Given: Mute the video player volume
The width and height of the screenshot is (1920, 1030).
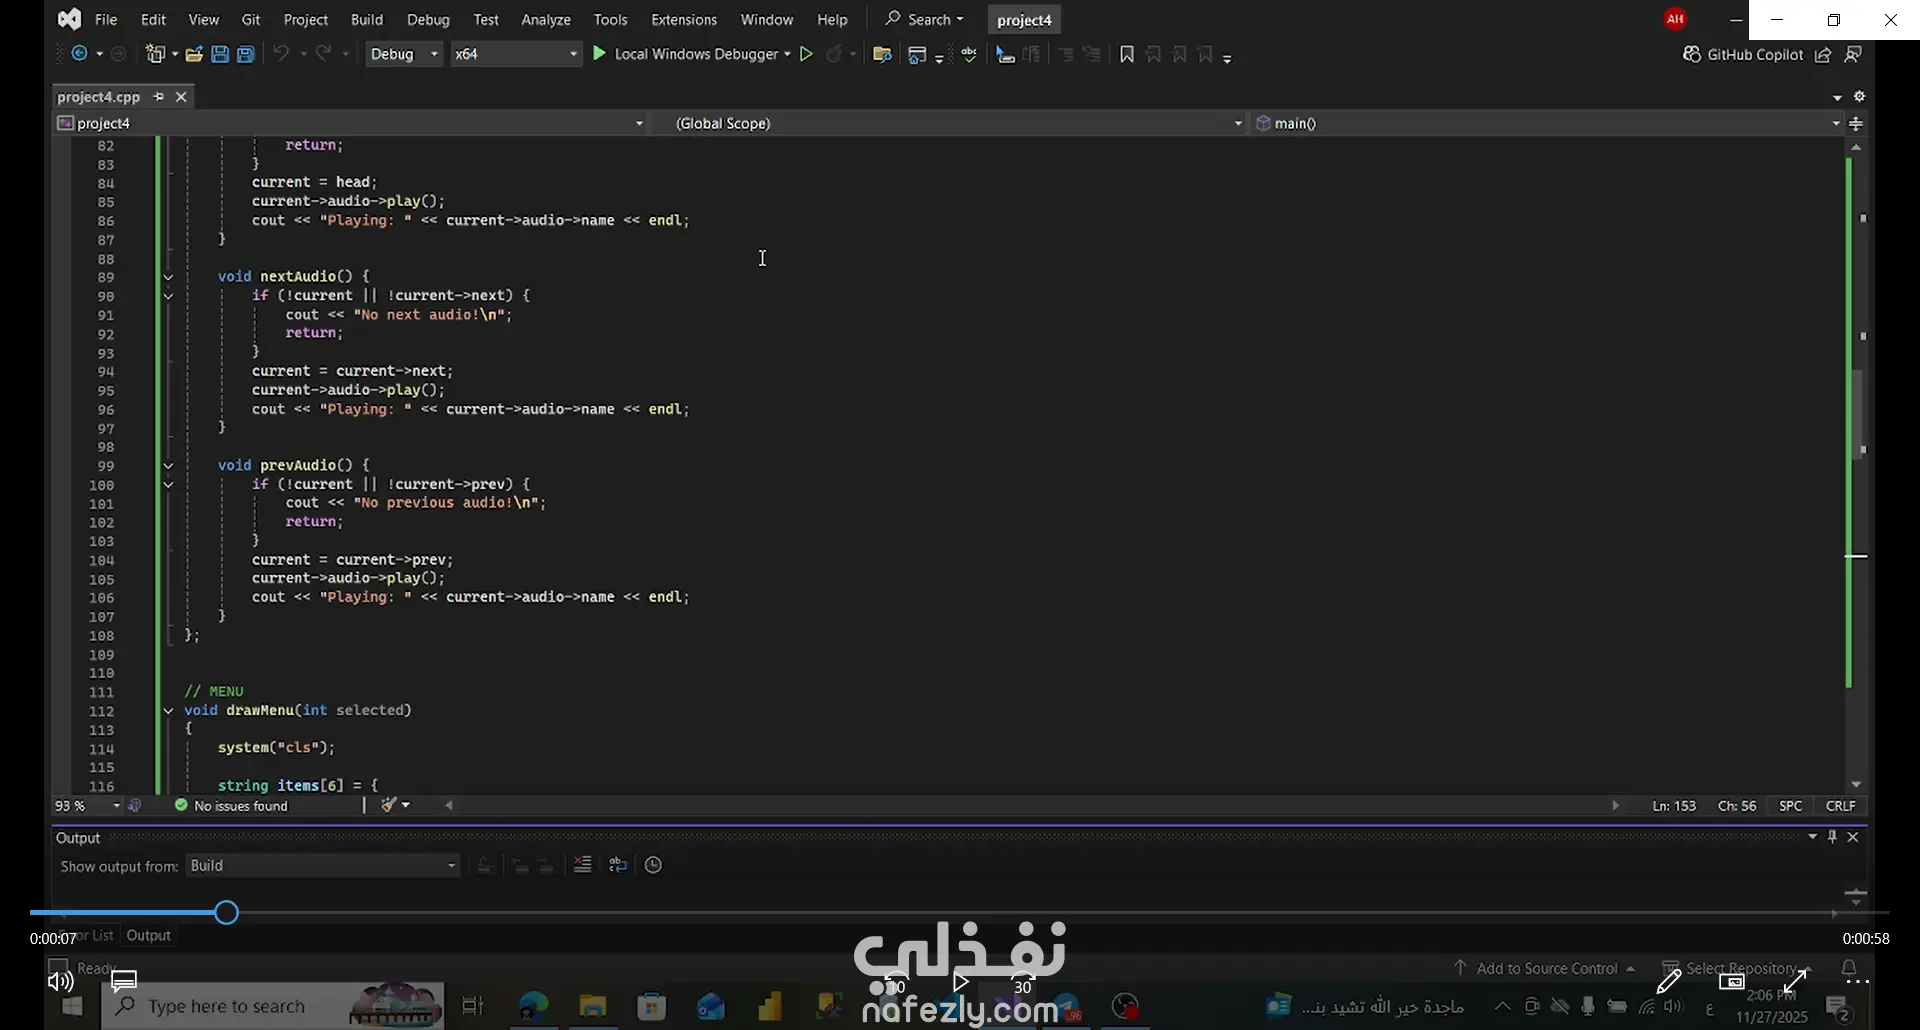Looking at the screenshot, I should pyautogui.click(x=60, y=982).
